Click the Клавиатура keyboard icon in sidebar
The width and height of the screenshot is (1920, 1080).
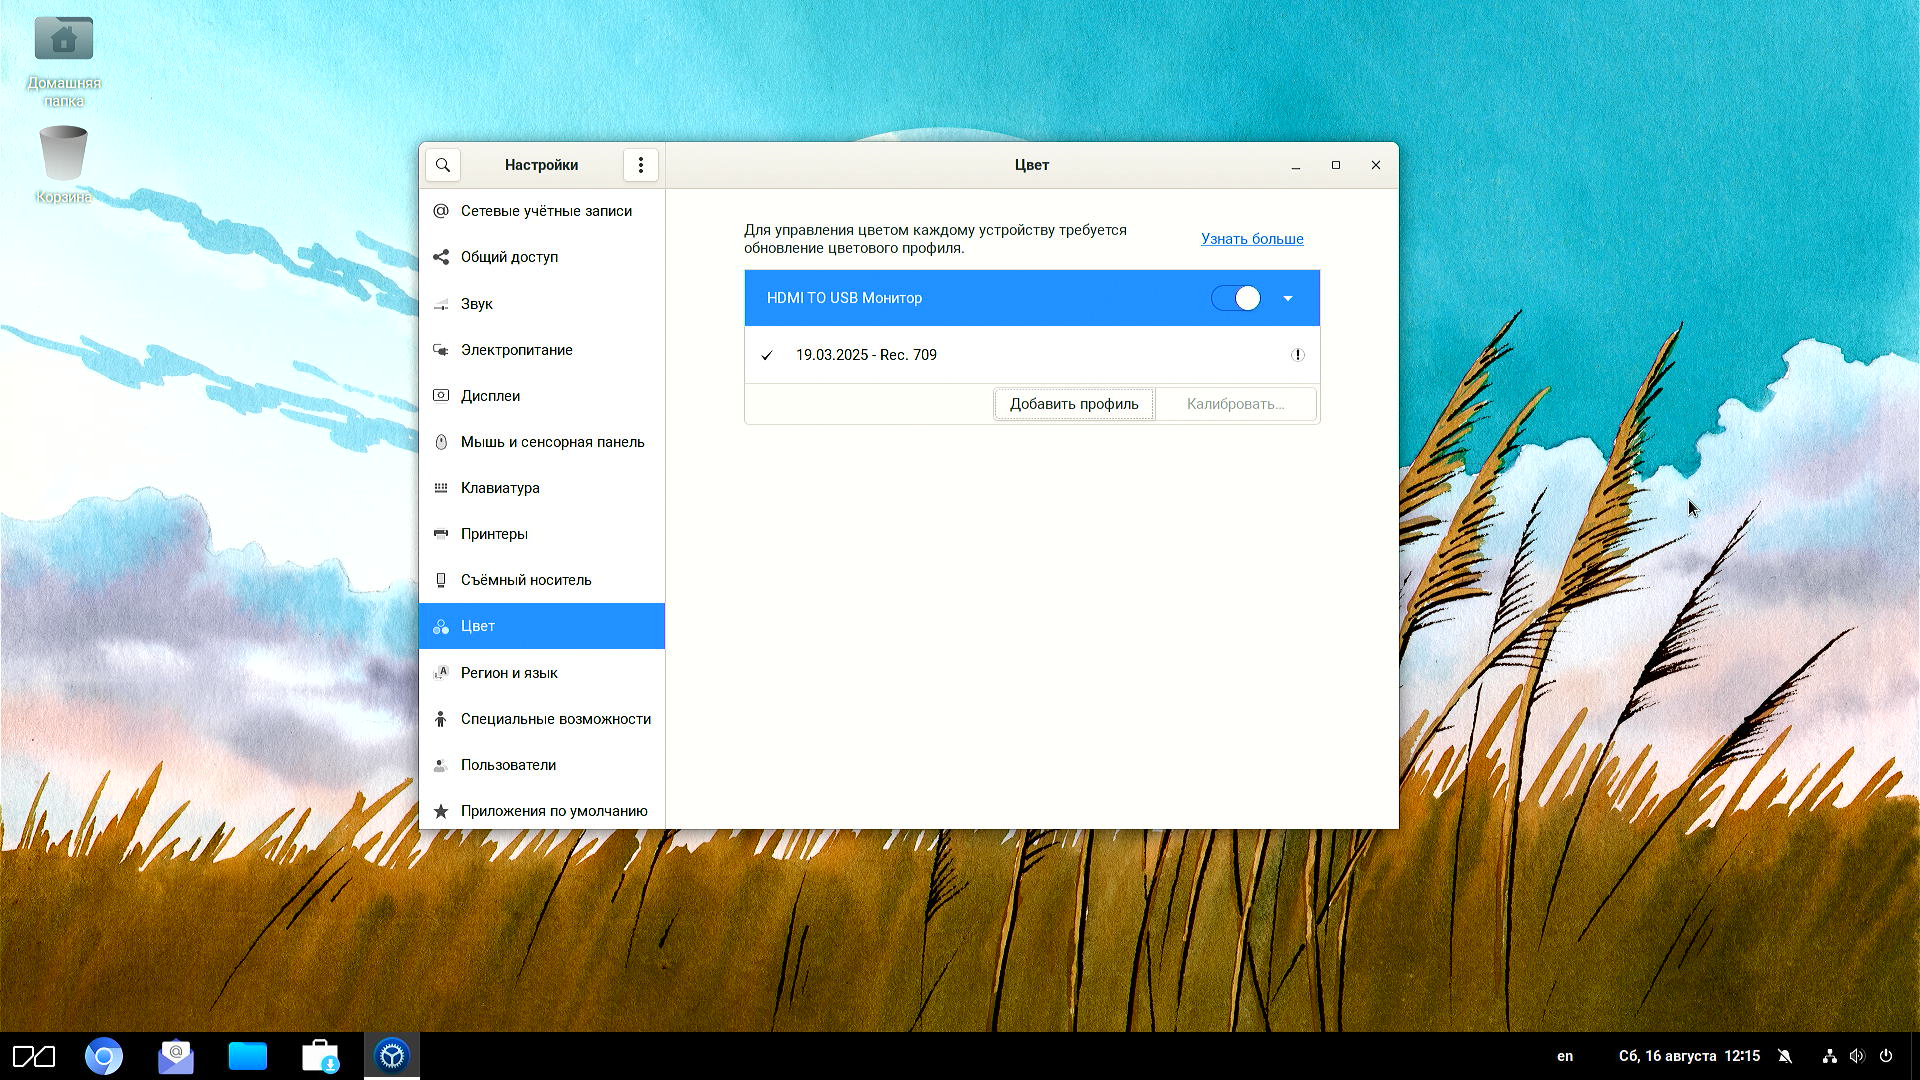(x=441, y=488)
